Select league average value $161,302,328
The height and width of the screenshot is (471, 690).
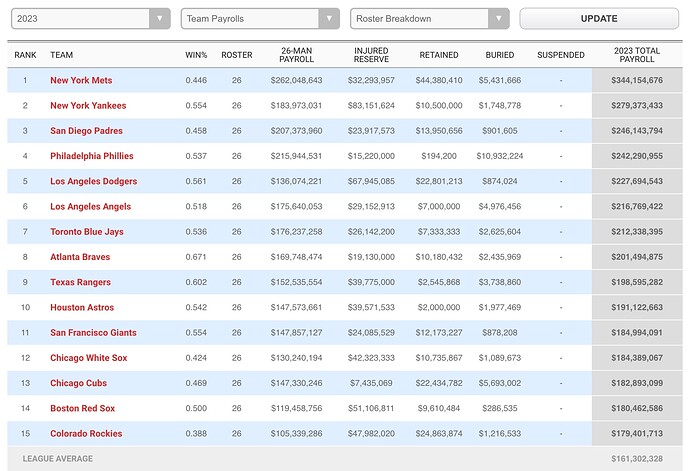tap(637, 459)
